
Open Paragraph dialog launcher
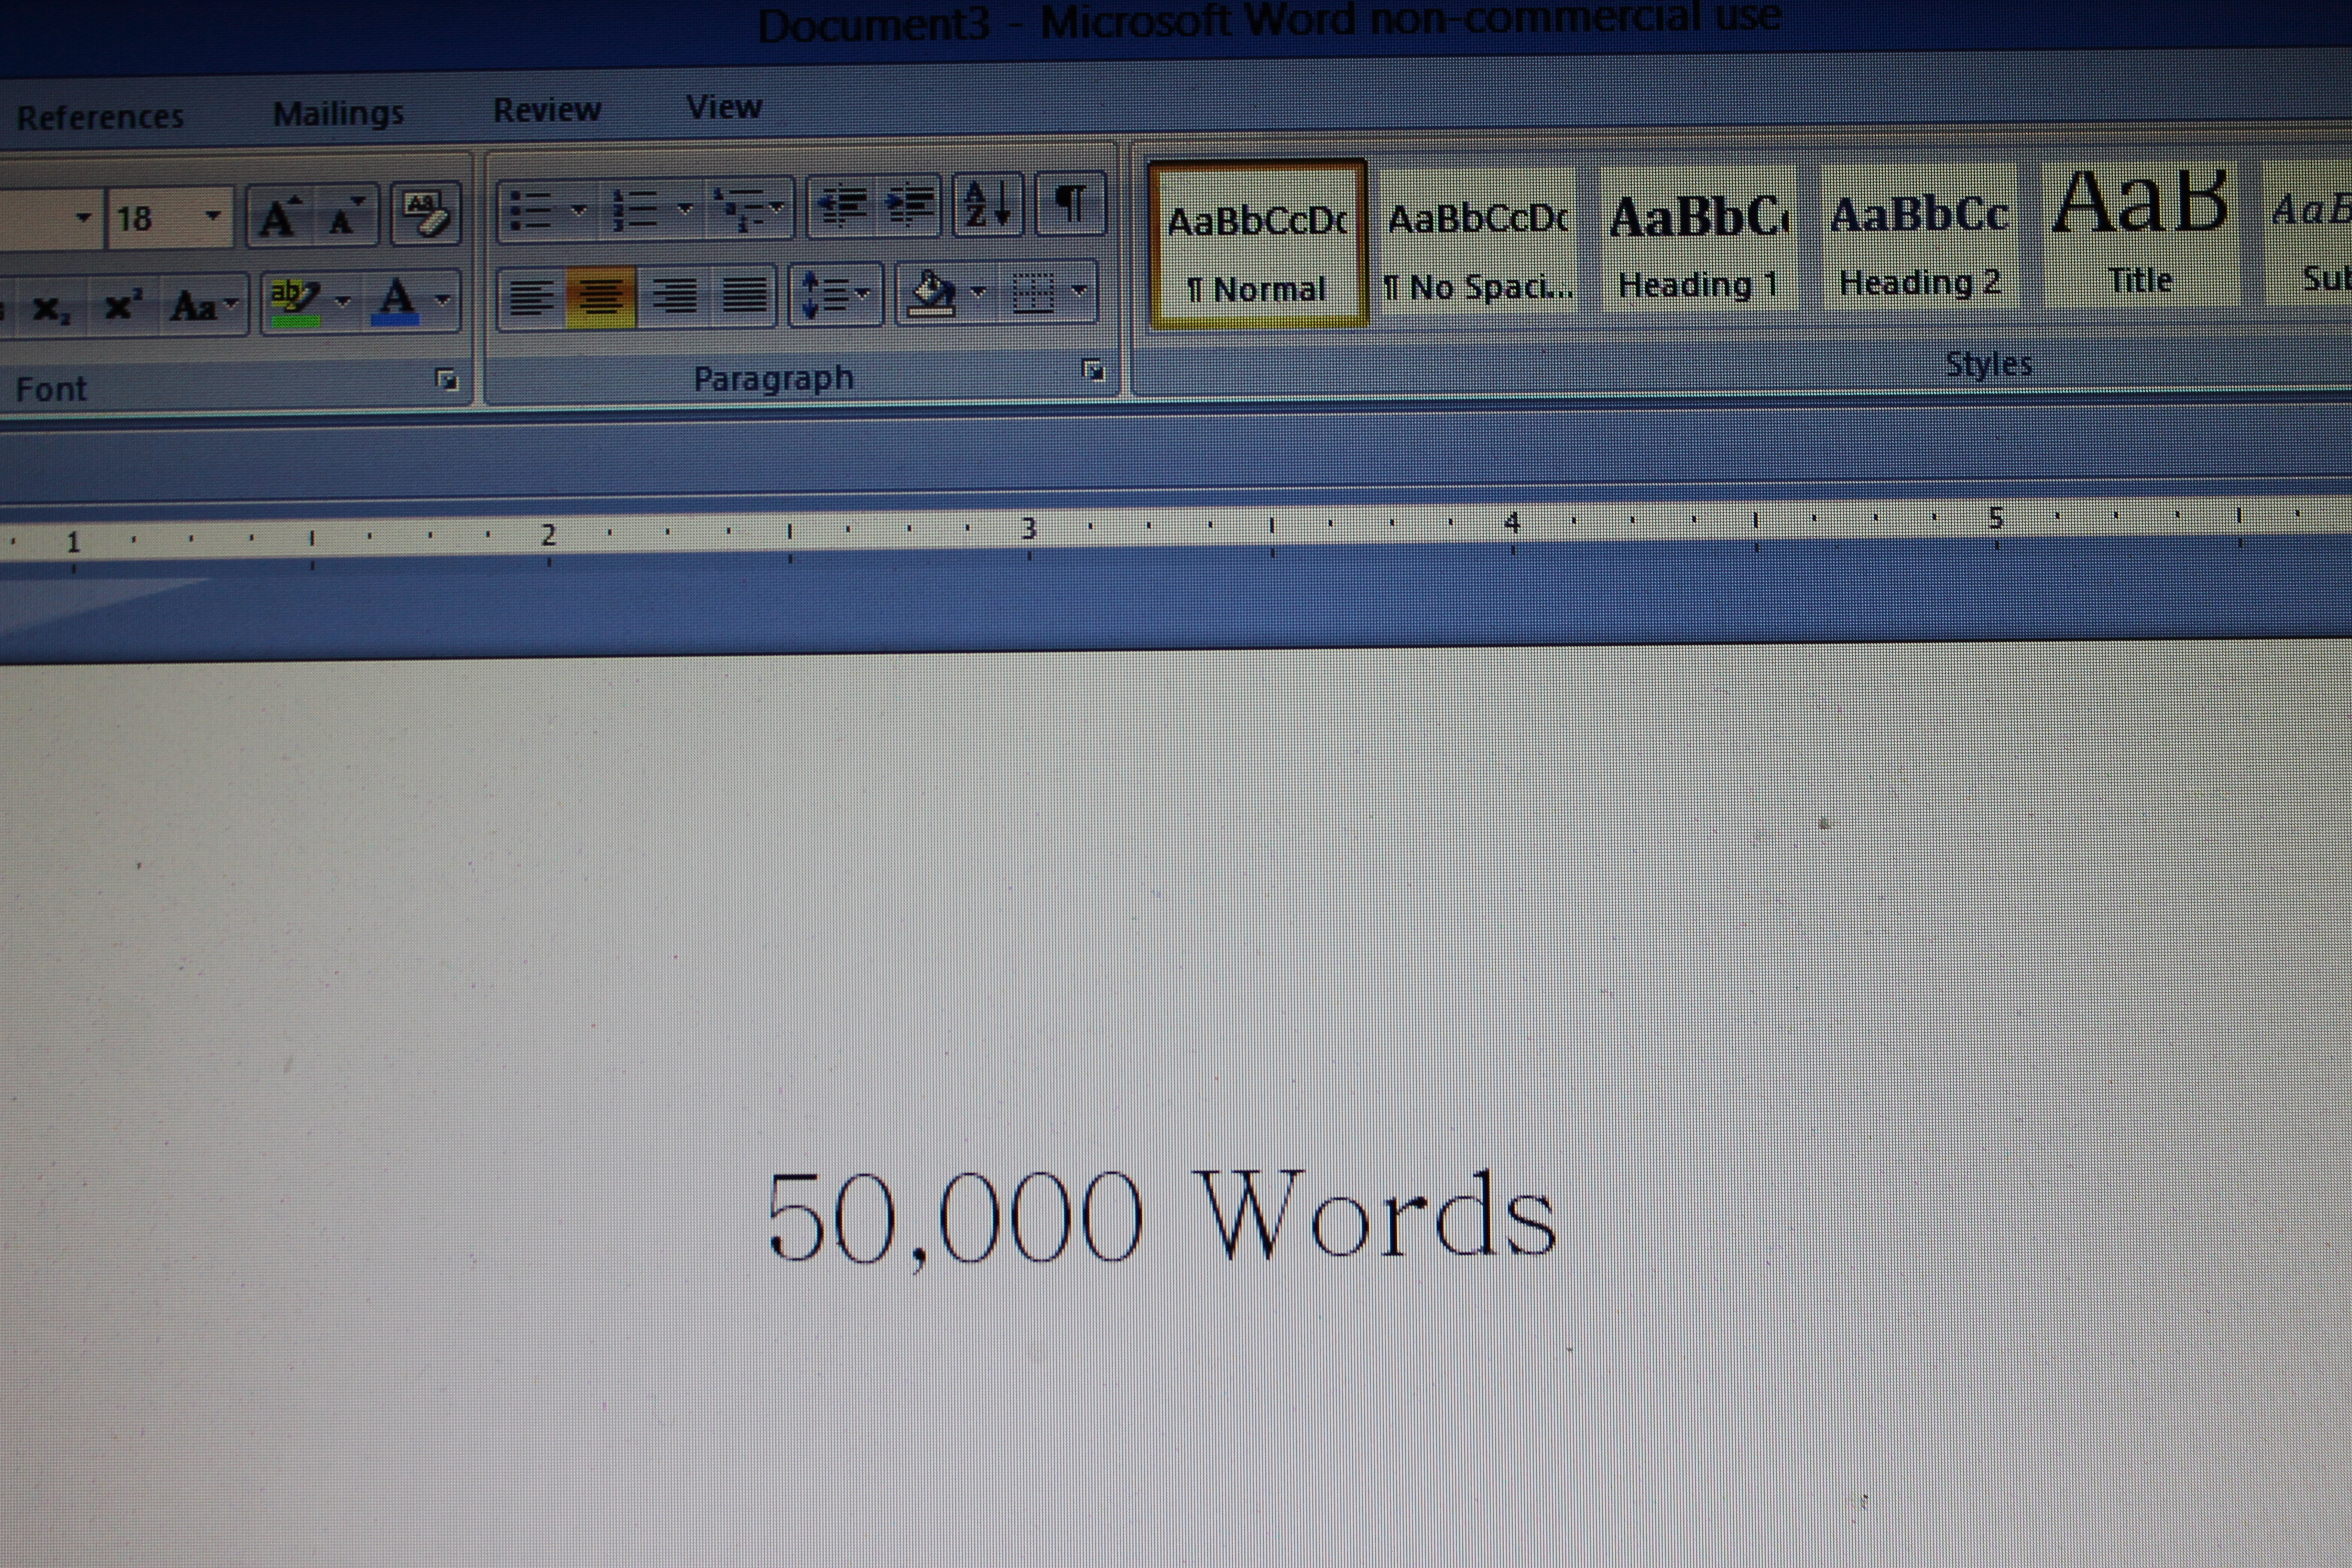point(1093,371)
